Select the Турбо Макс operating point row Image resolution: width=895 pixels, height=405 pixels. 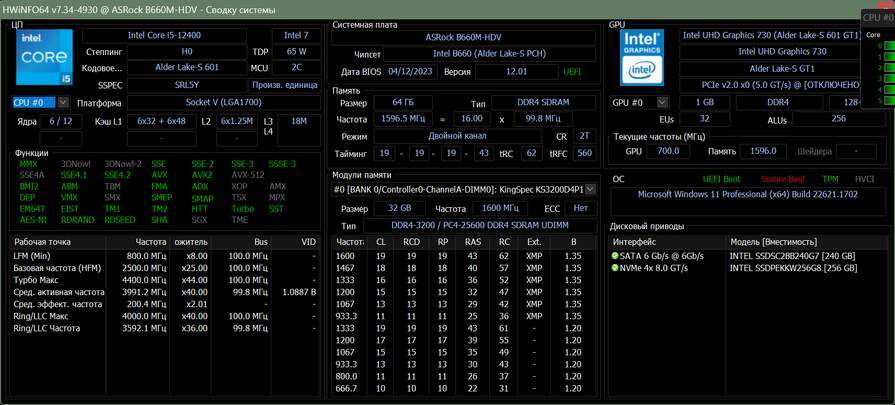click(164, 280)
